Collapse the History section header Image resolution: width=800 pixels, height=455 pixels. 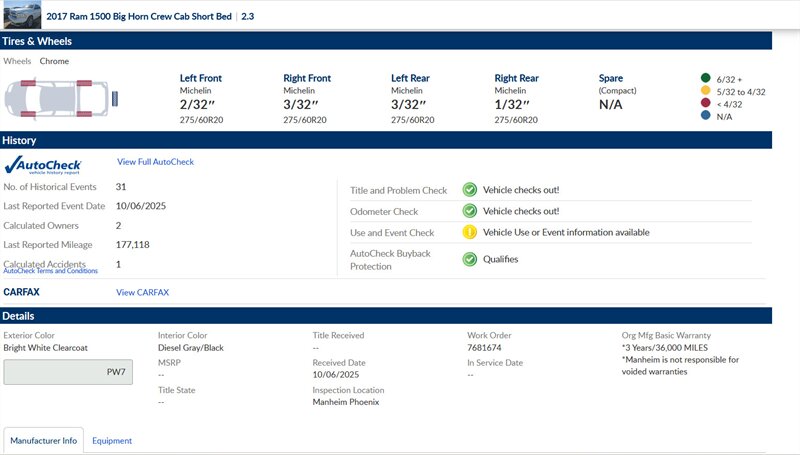(x=385, y=141)
